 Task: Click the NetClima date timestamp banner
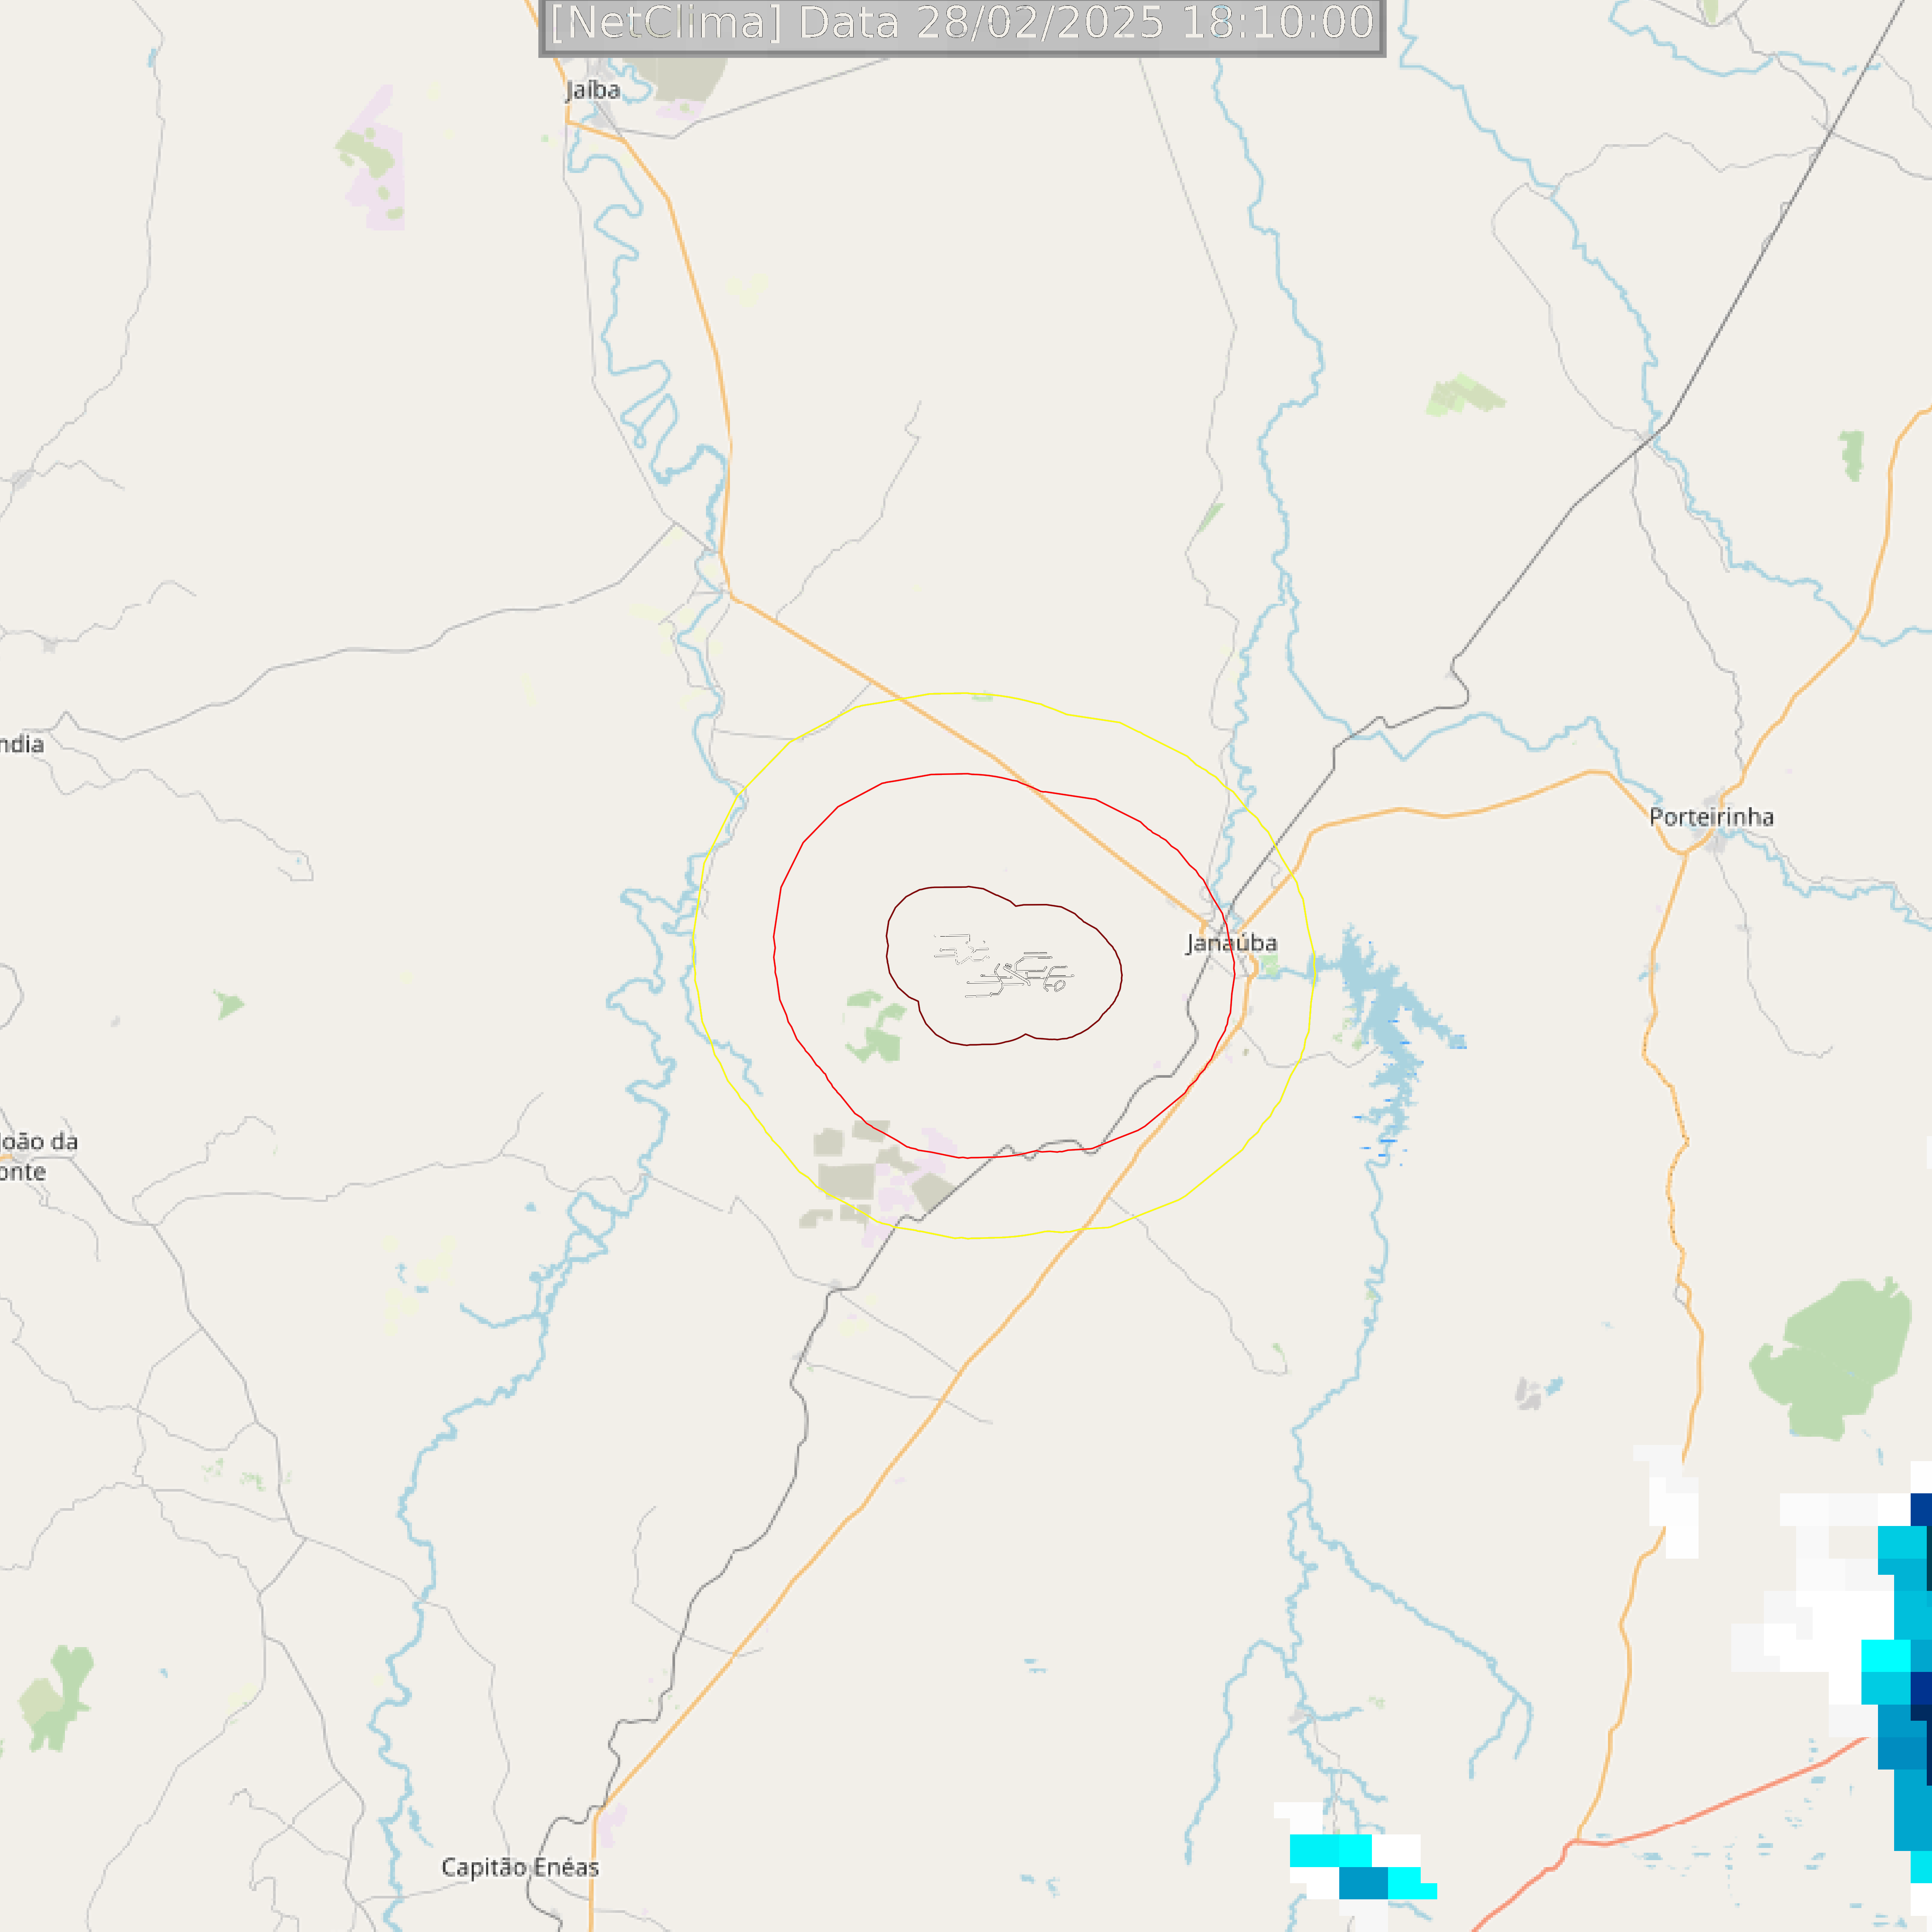(x=962, y=25)
